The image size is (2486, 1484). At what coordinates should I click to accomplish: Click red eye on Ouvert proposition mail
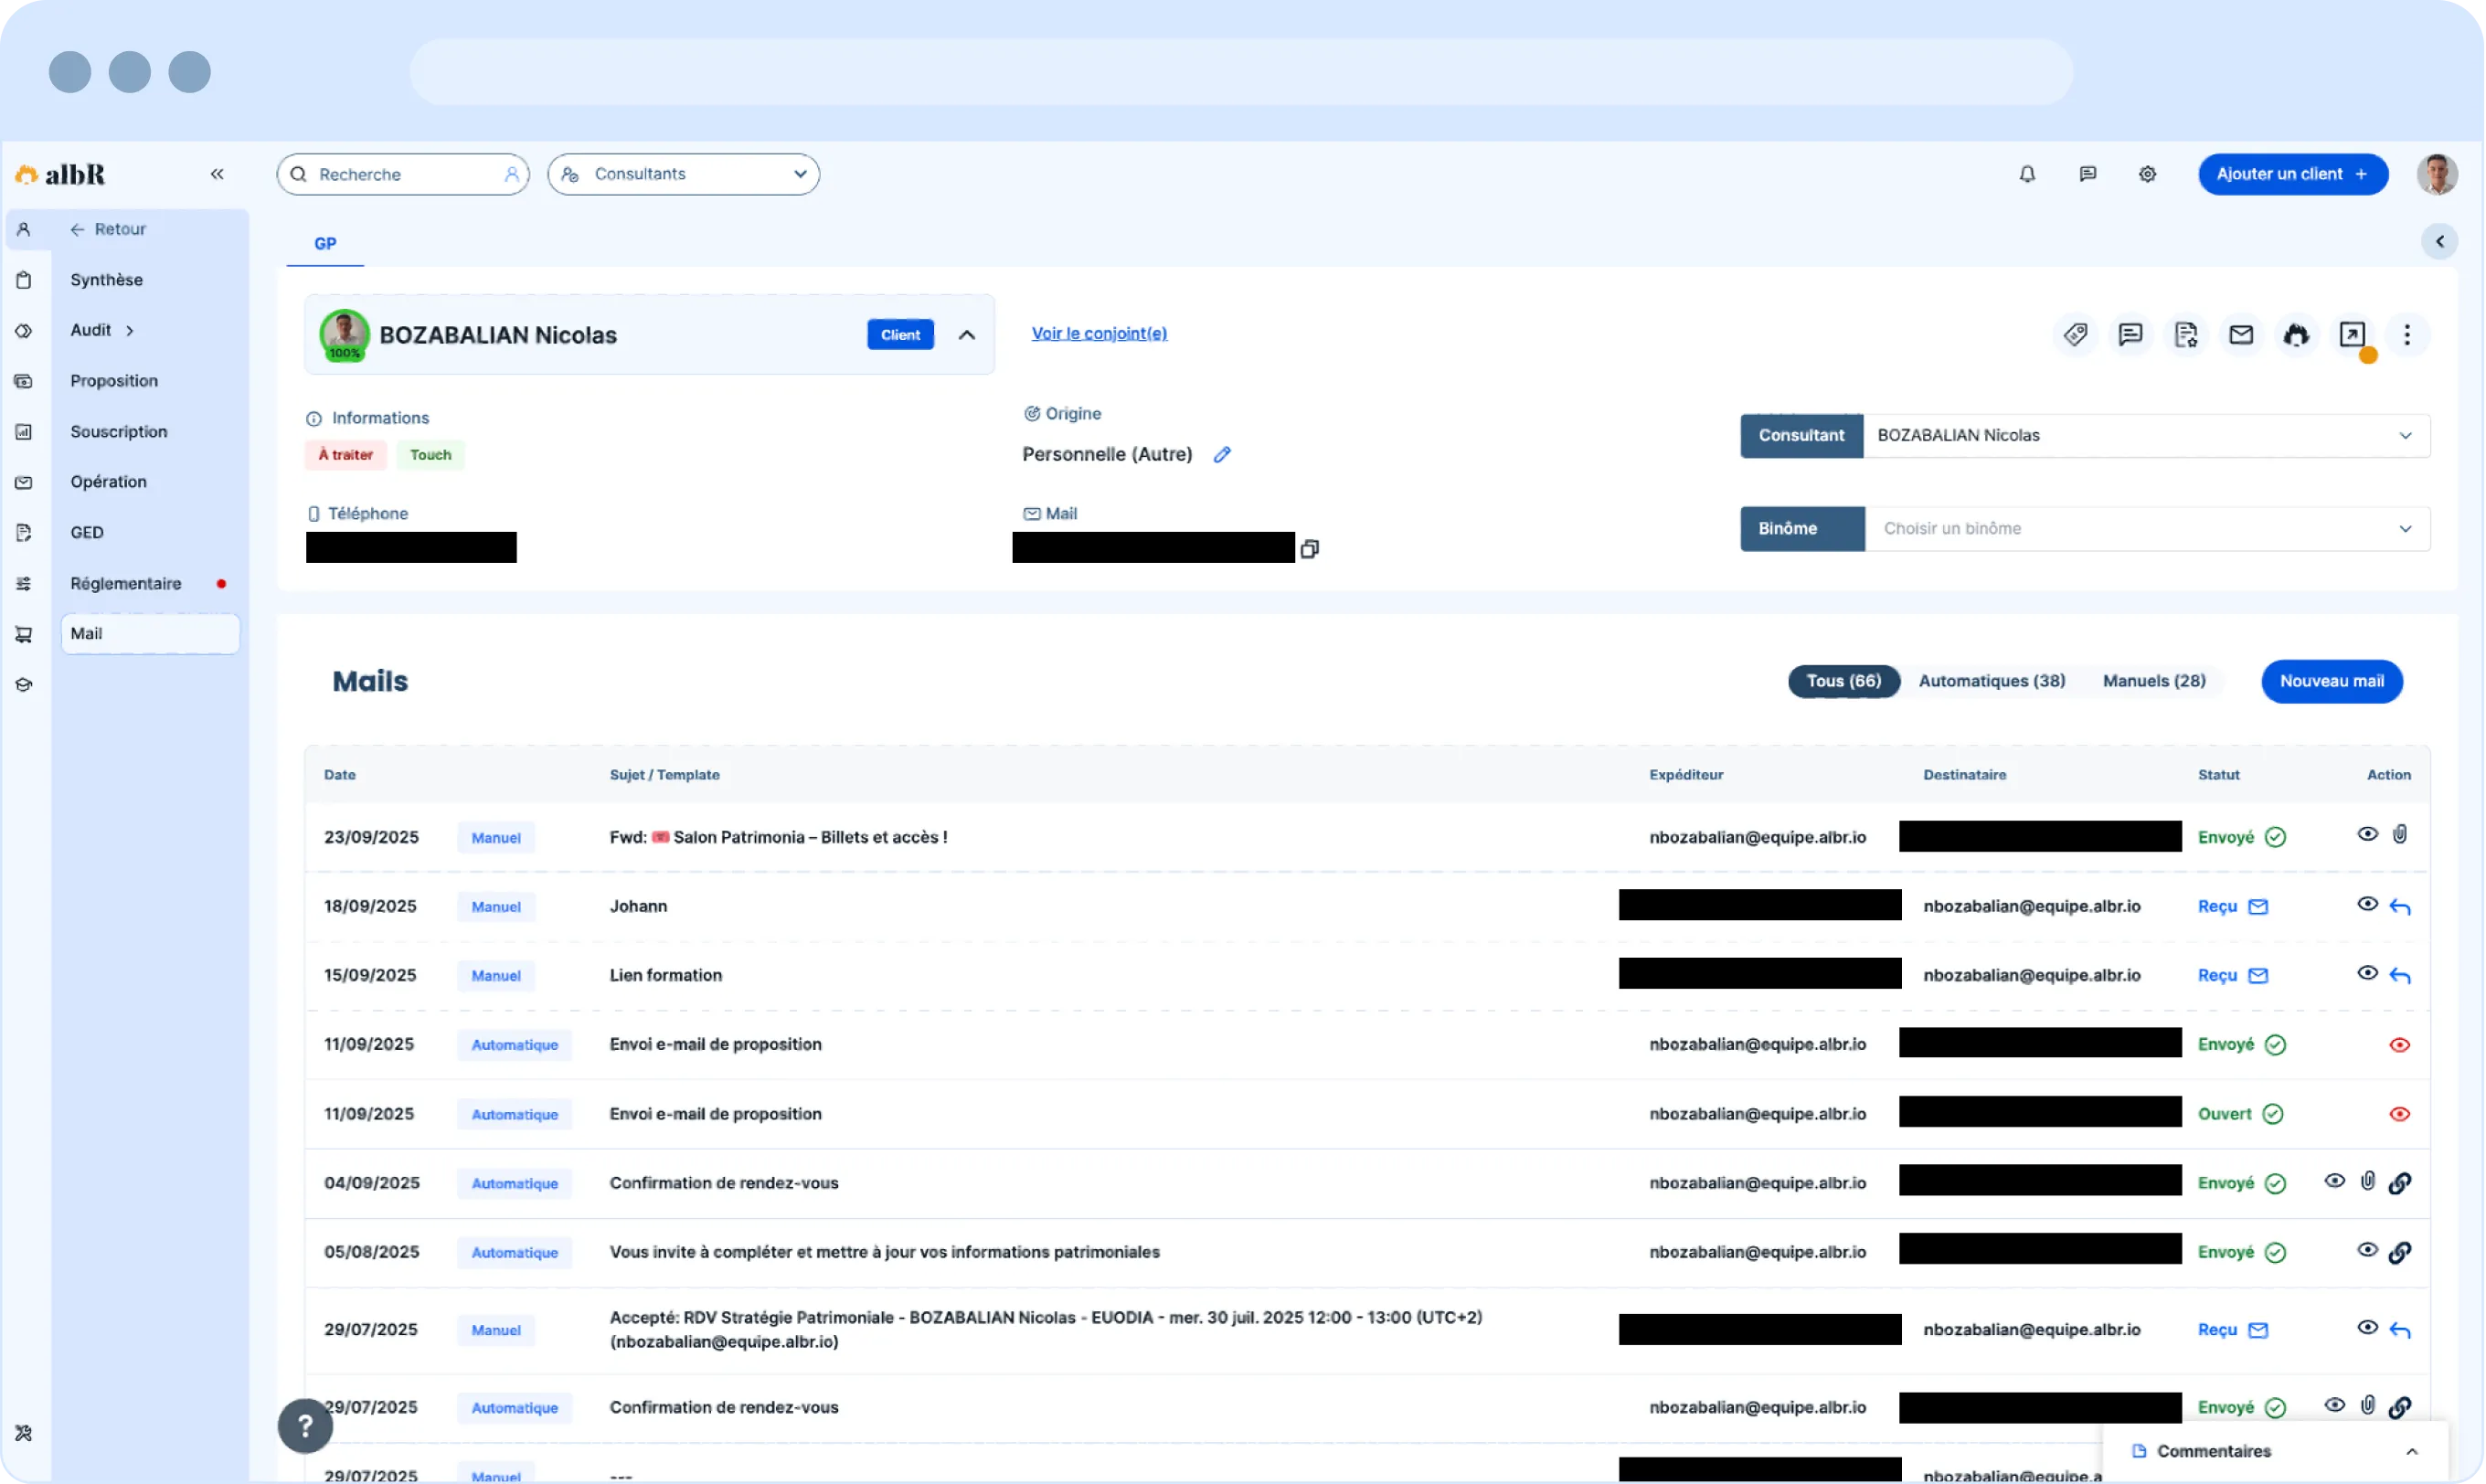click(x=2398, y=1114)
